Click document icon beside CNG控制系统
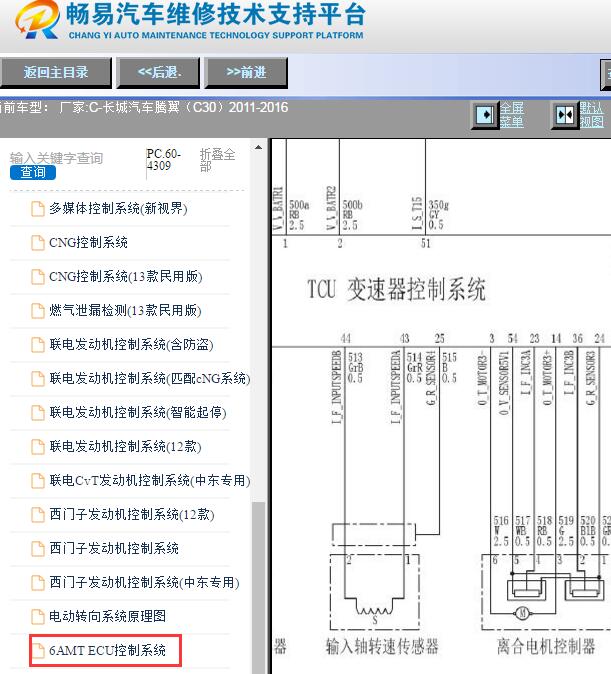Viewport: 611px width, 674px height. 38,243
